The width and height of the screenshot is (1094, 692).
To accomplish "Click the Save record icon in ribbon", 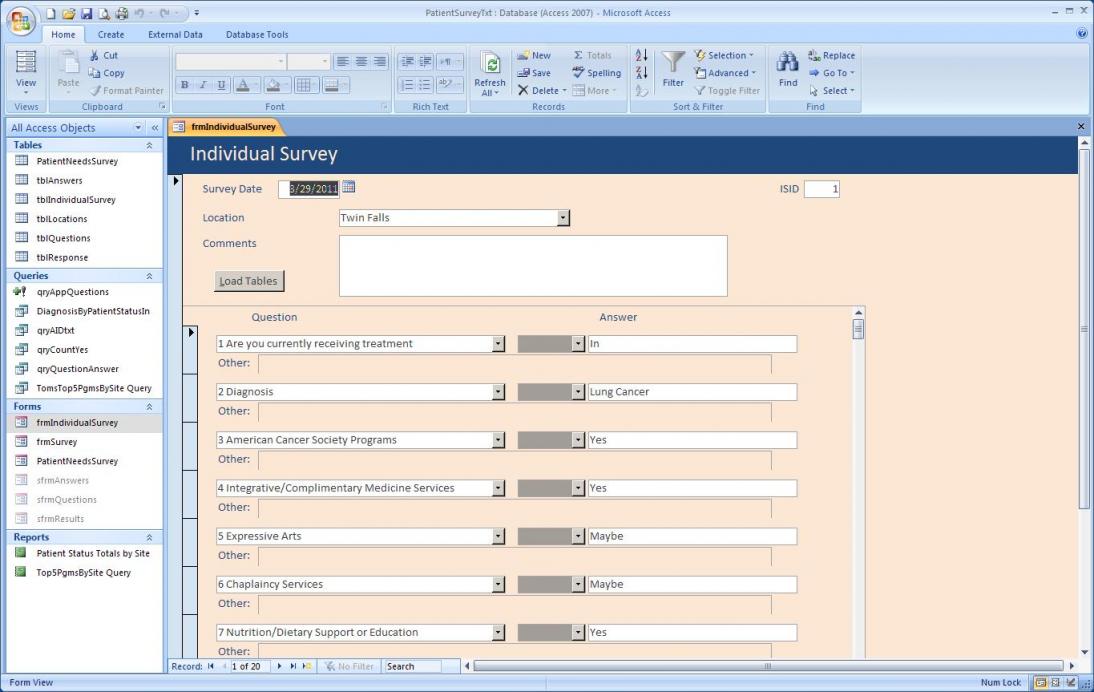I will 534,73.
